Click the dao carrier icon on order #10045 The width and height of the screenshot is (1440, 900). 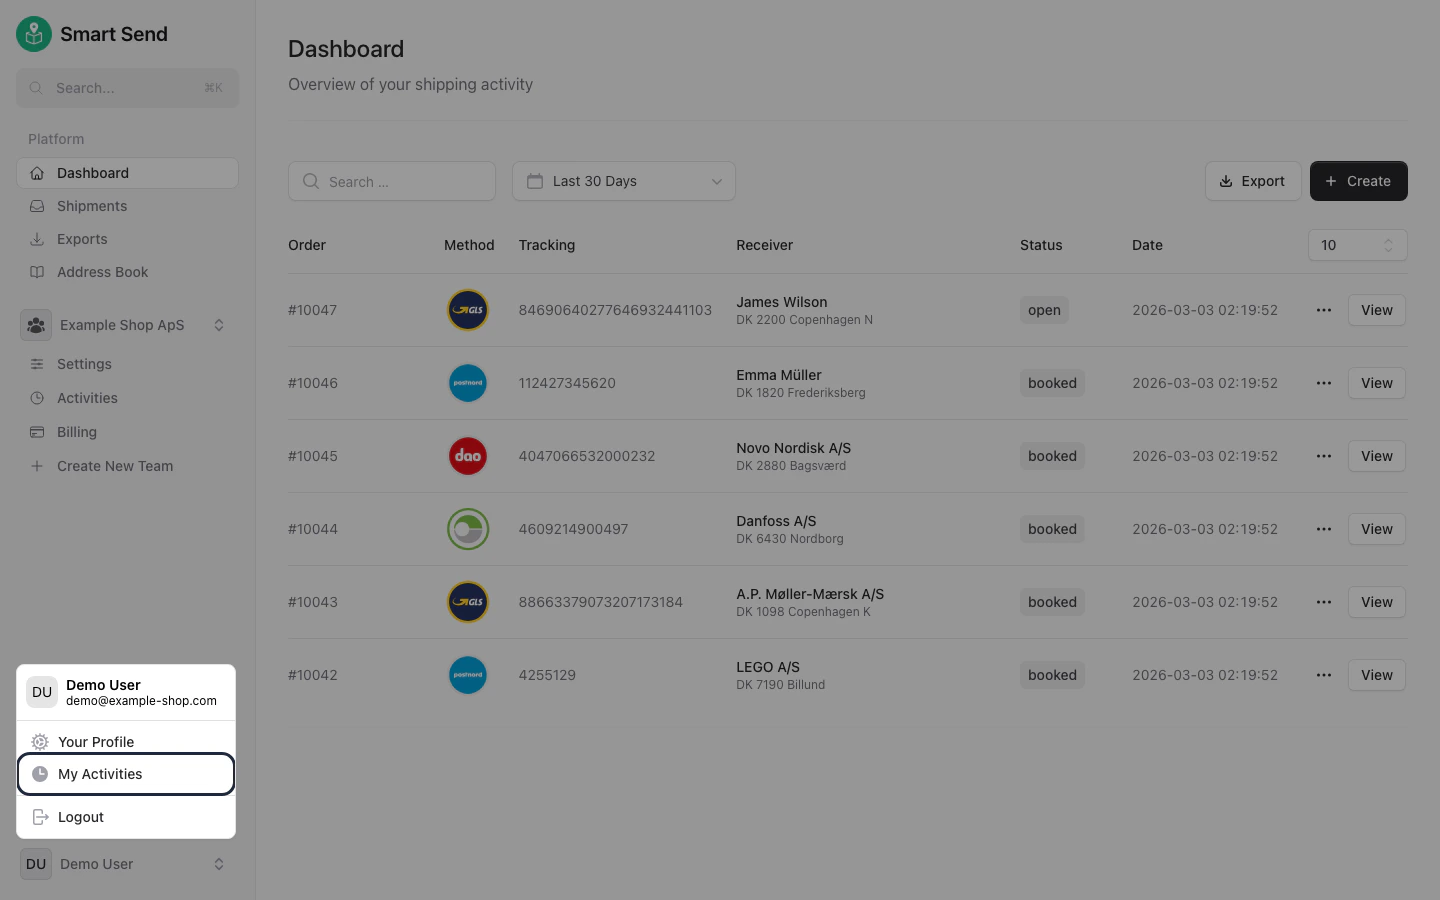click(x=468, y=456)
